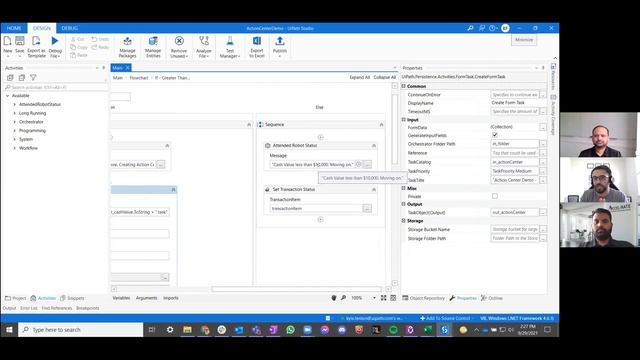Click the New file icon in ribbon
640x360 pixels.
[7, 41]
